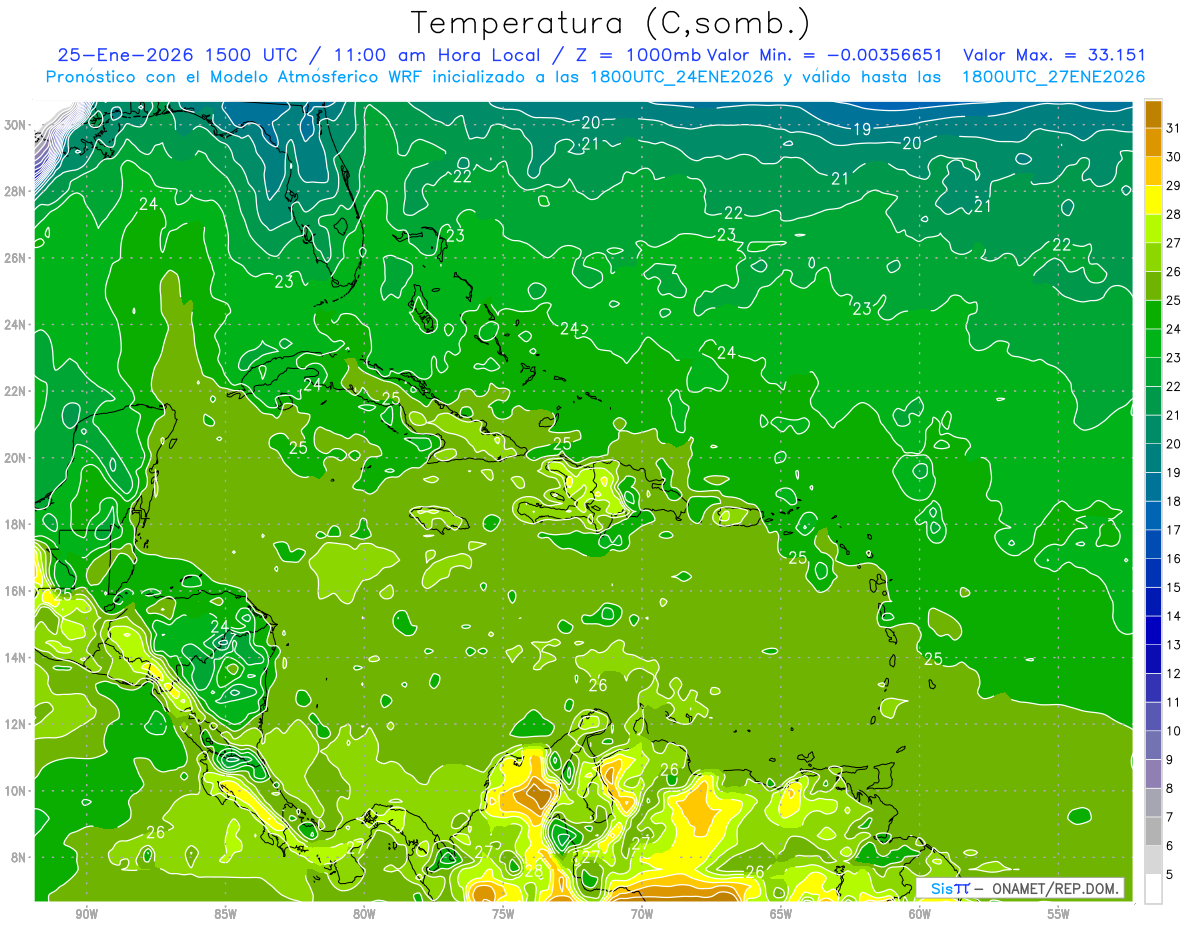Click "Valor Min. = -0.00356651" text

[824, 55]
